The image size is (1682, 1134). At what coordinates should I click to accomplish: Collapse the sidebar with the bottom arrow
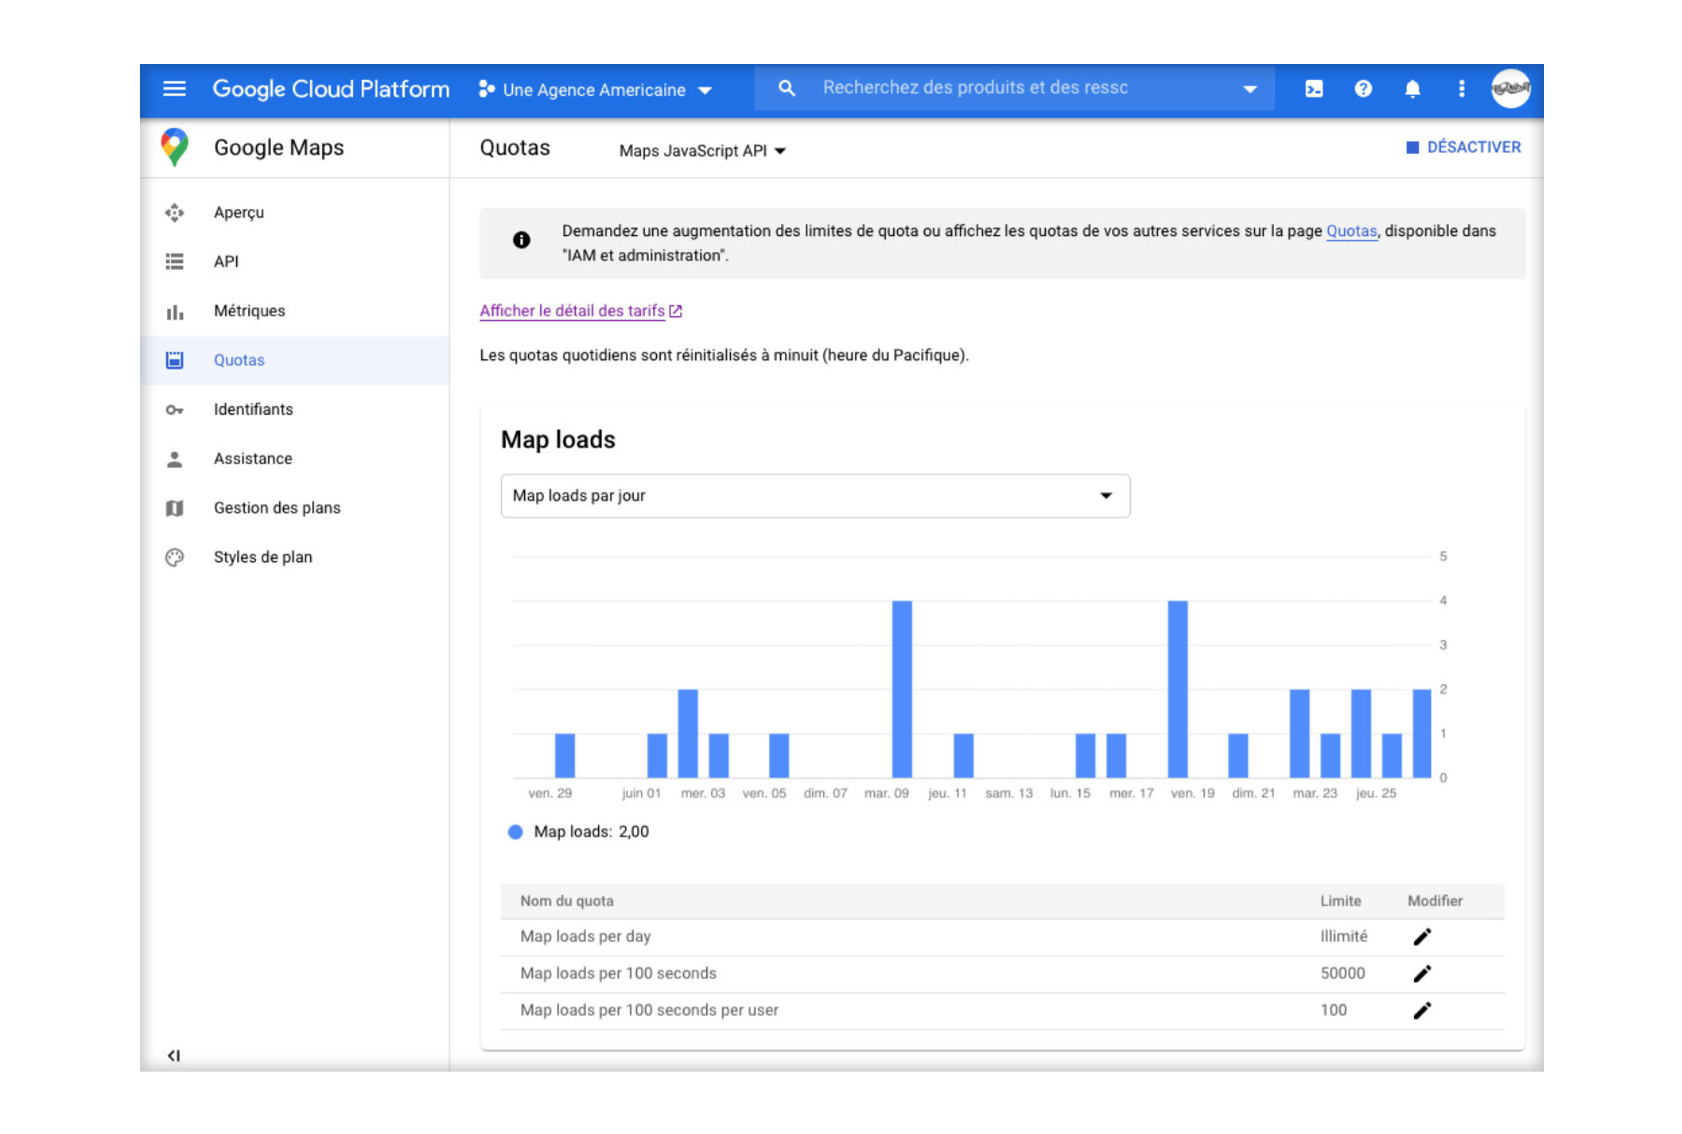click(x=174, y=1056)
